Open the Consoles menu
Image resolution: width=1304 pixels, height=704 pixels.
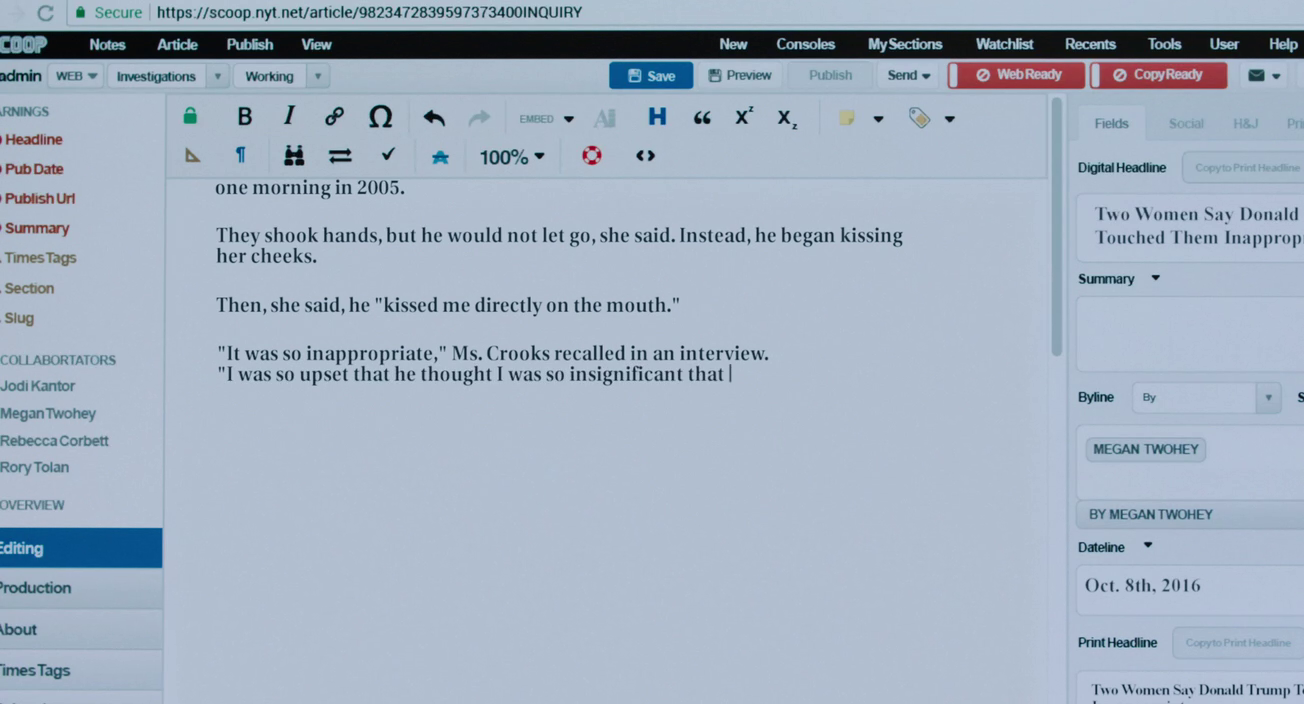coord(805,45)
